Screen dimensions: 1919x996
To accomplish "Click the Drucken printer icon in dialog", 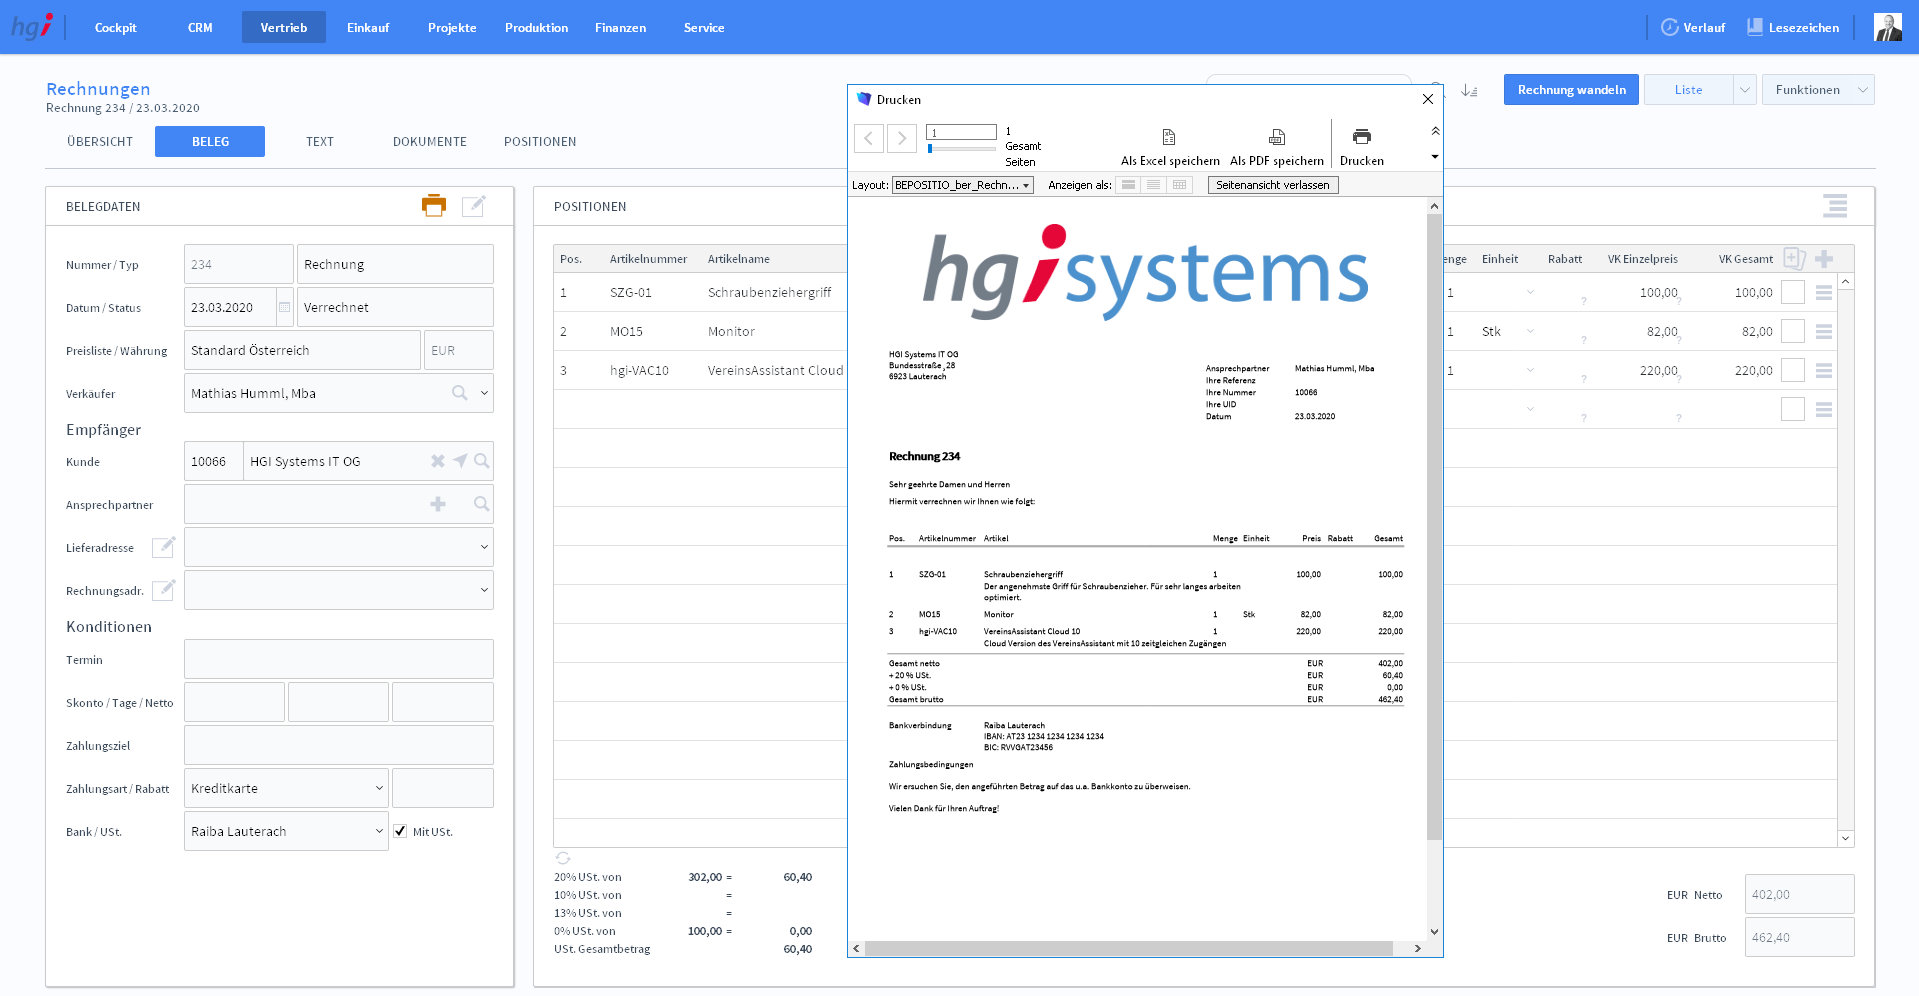I will pos(1361,137).
